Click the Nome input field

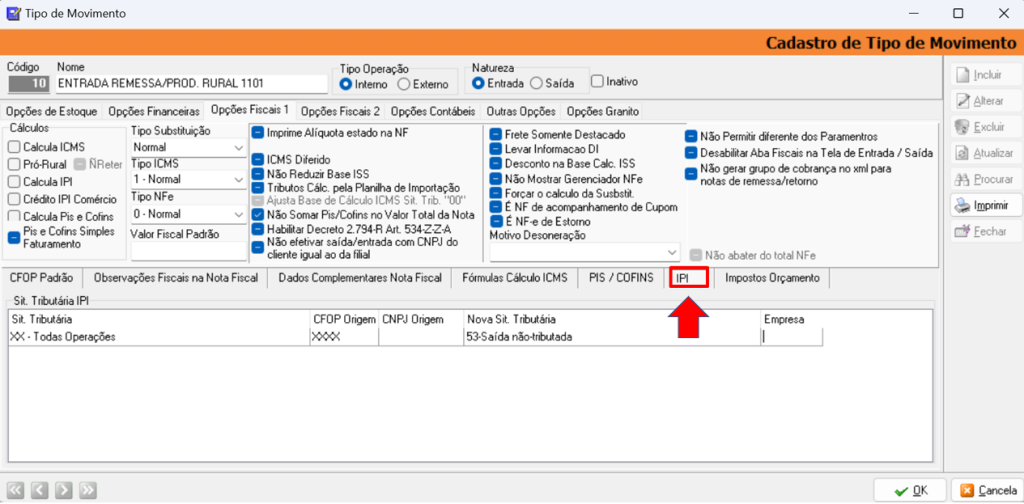(x=191, y=84)
